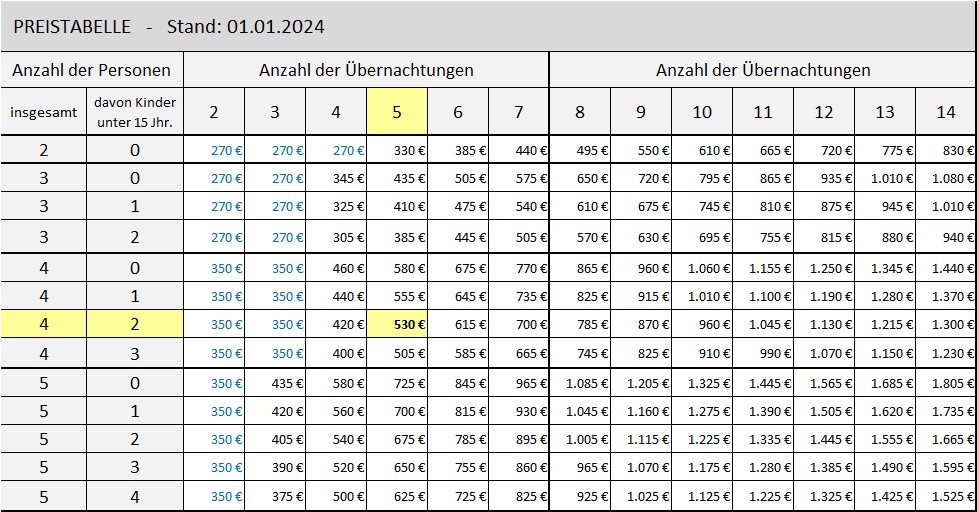Click the PREISTABELLE title with date 01.01.2024

[x=169, y=27]
